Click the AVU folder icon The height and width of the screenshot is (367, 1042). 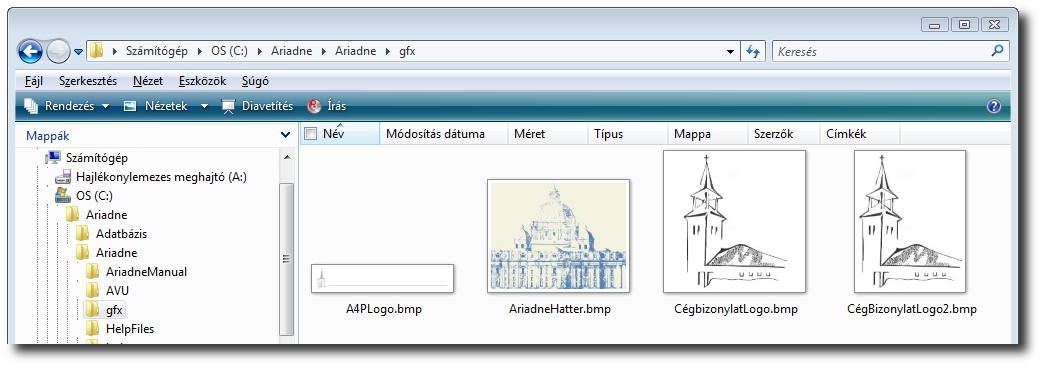tap(92, 290)
